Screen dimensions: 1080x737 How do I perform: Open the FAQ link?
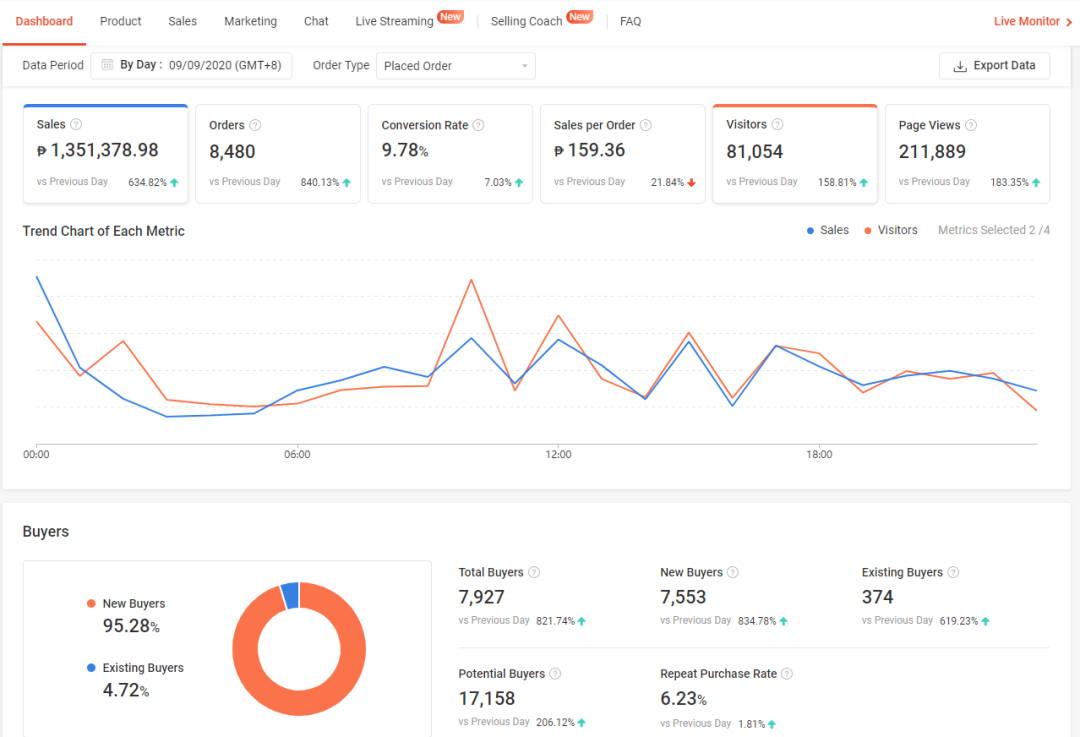click(x=630, y=21)
